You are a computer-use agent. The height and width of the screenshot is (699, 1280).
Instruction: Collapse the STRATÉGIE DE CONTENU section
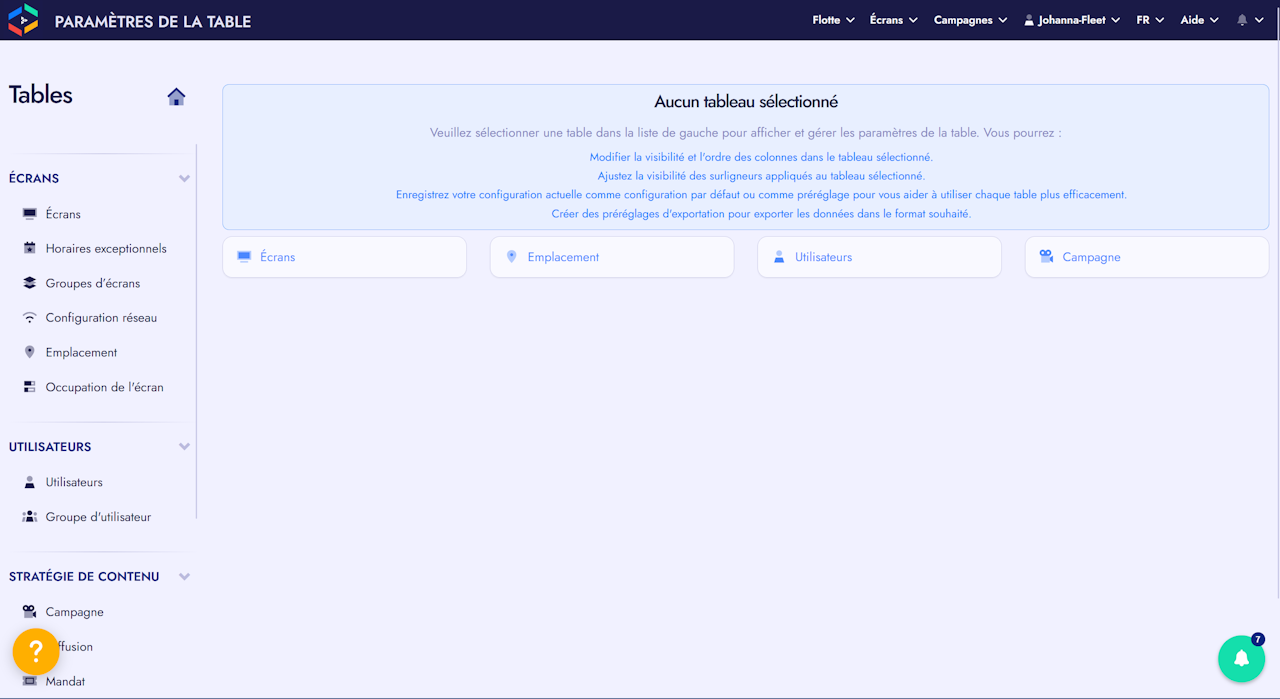[184, 577]
